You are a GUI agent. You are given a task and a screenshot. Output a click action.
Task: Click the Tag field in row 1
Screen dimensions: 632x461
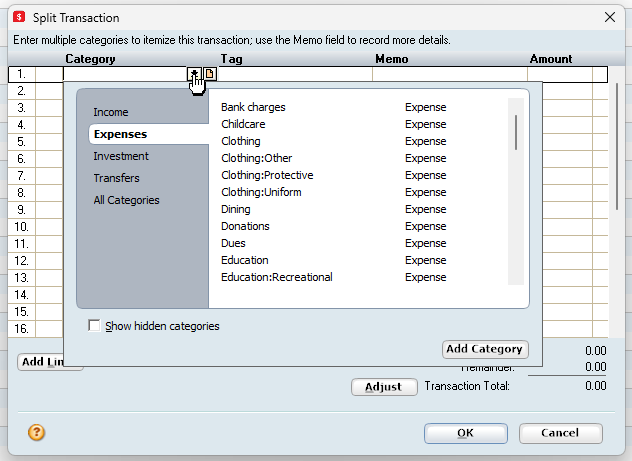coord(295,74)
